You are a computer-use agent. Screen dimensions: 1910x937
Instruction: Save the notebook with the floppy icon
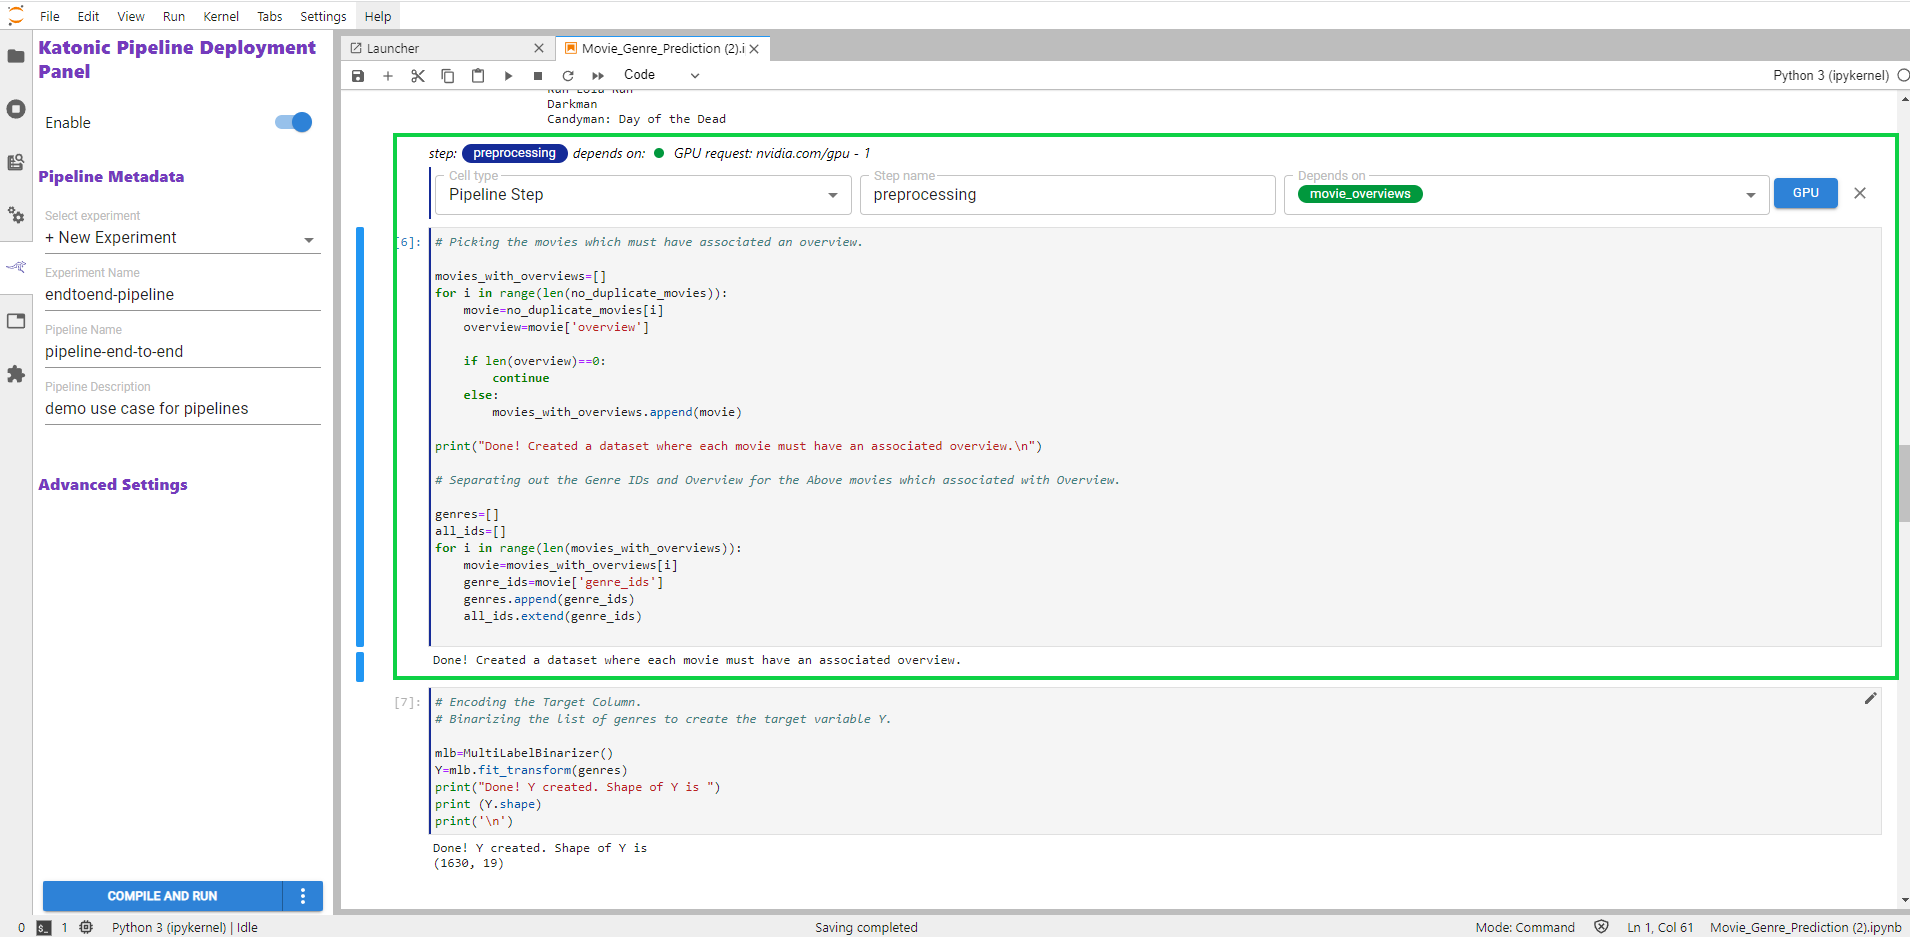[358, 76]
